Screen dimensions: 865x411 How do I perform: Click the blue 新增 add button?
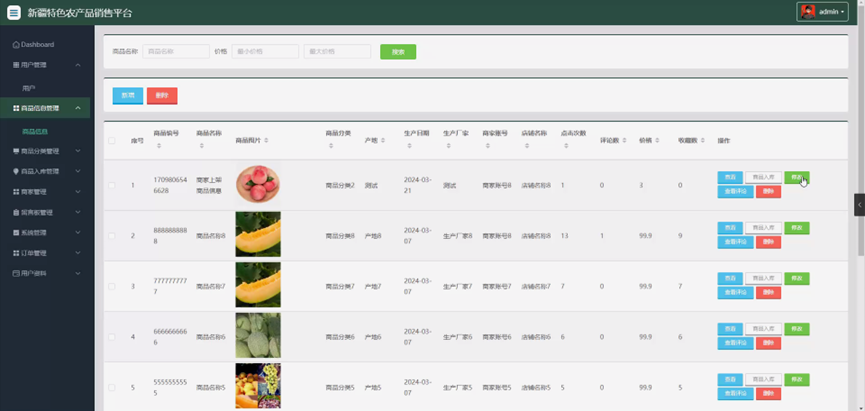point(127,95)
